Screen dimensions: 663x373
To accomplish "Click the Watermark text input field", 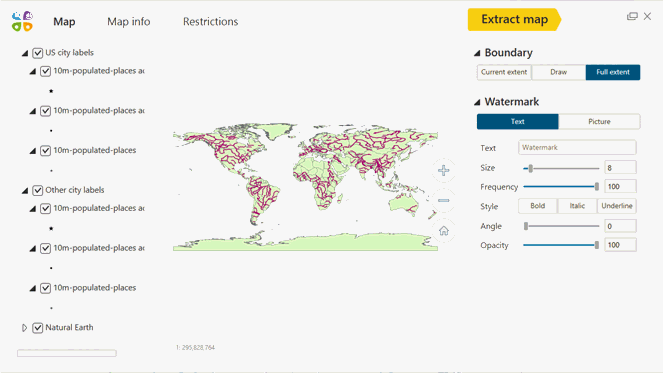I will [577, 148].
